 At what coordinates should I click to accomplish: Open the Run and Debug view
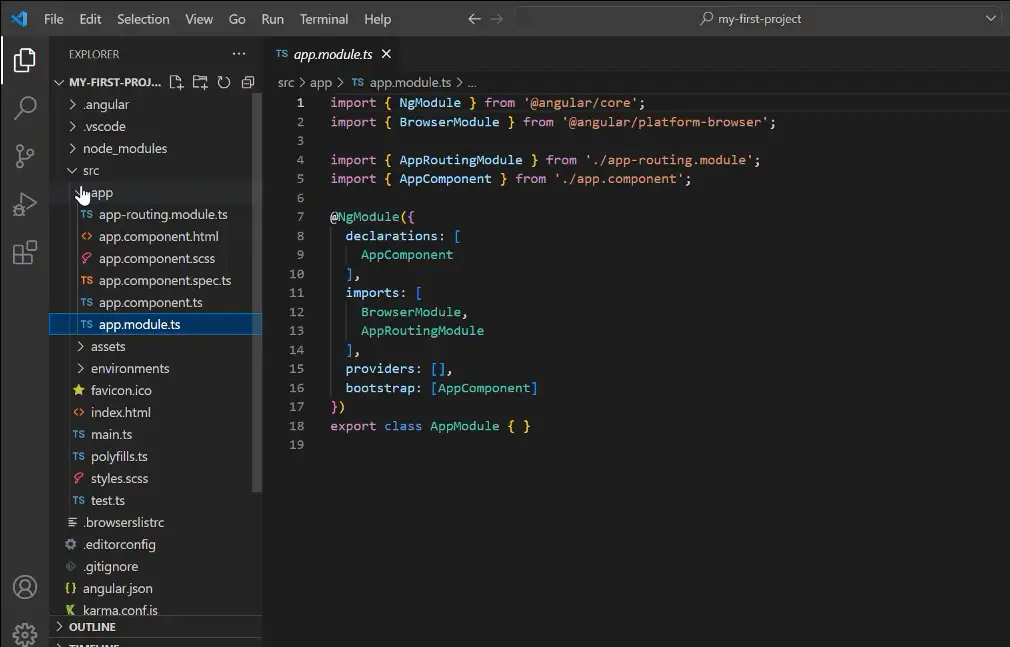coord(25,204)
